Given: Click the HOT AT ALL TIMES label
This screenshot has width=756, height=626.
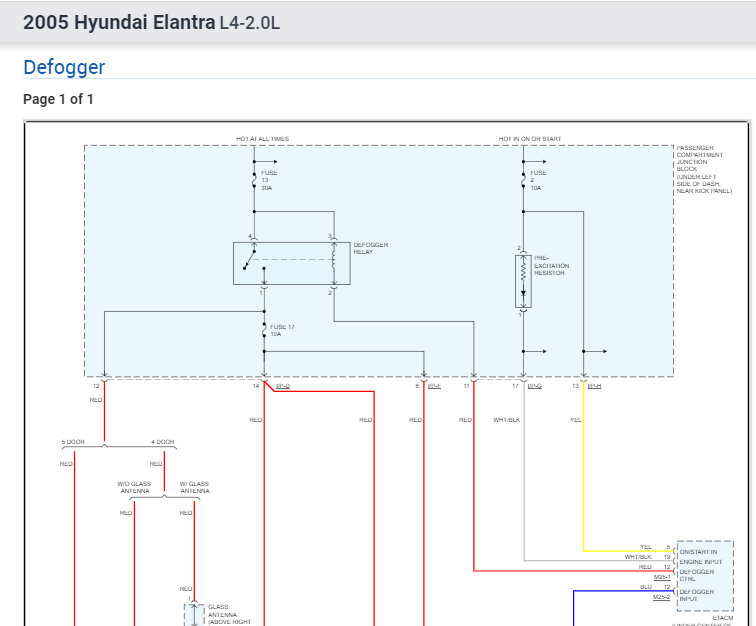Looking at the screenshot, I should tap(262, 139).
